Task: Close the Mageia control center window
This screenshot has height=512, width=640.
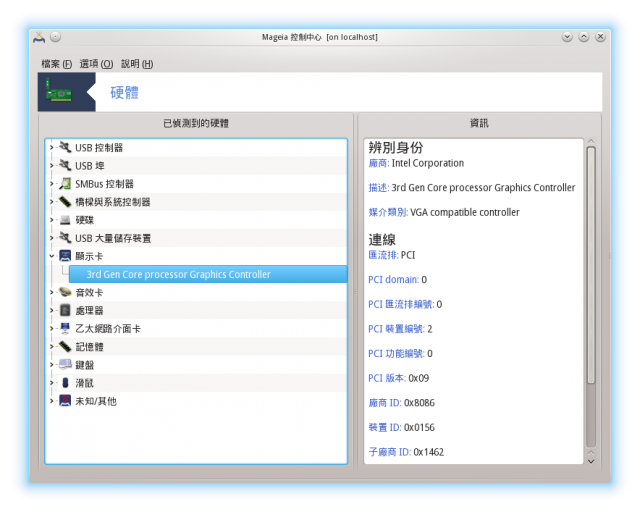Action: pos(600,37)
